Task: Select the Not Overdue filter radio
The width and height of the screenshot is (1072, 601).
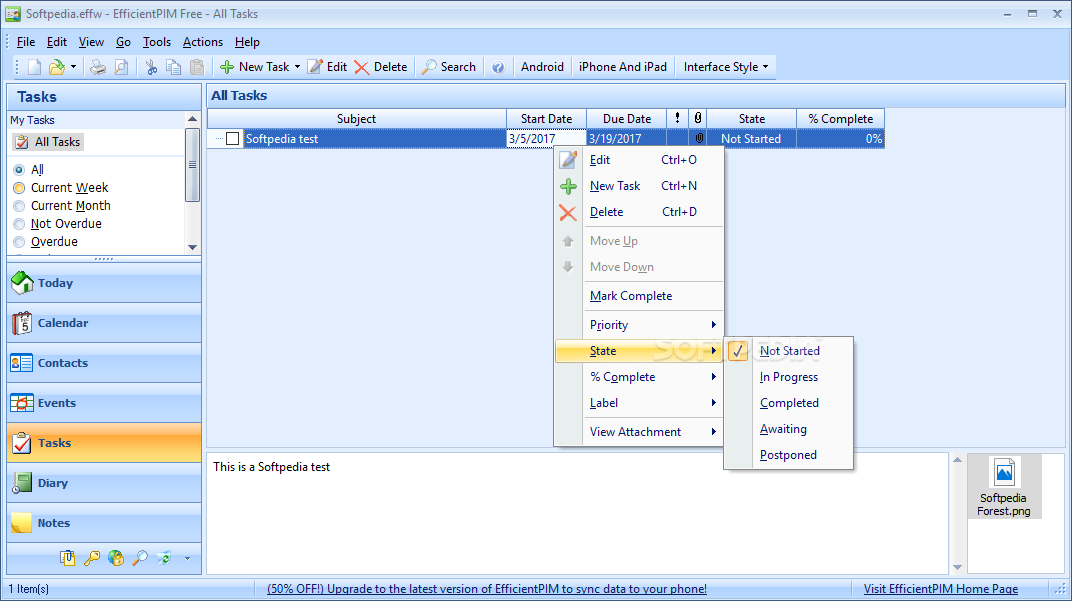Action: coord(19,224)
